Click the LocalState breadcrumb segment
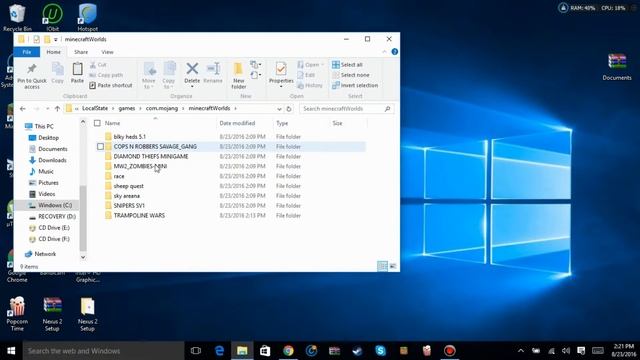The width and height of the screenshot is (640, 360). (x=95, y=109)
